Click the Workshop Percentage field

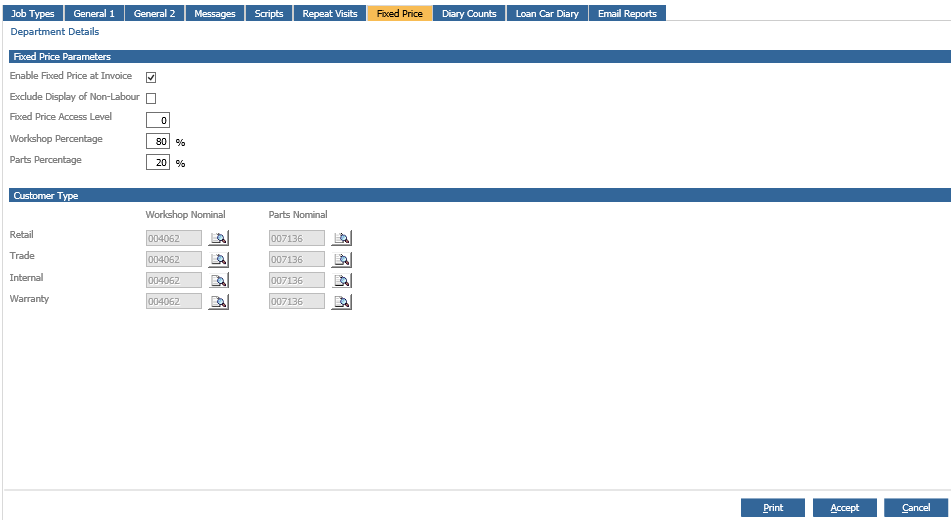tap(158, 142)
